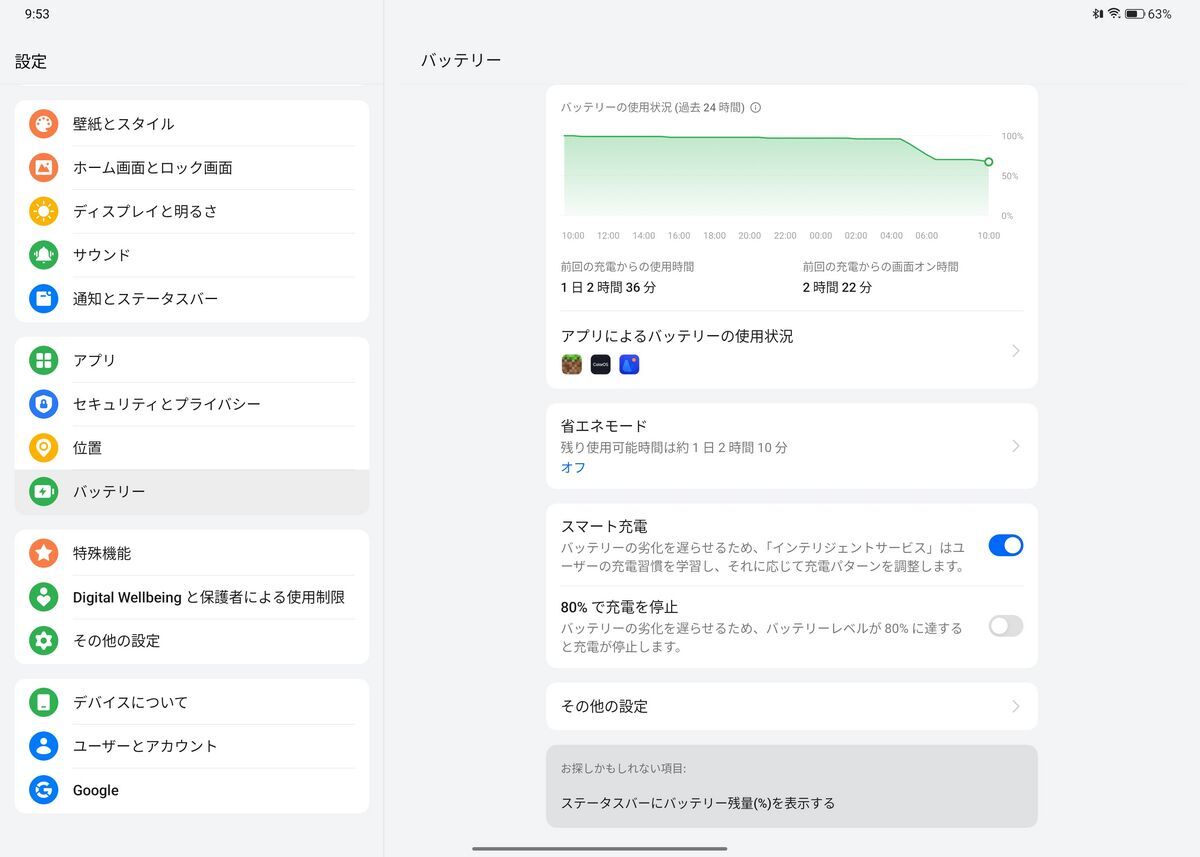Screen dimensions: 1200x857
Task: Tap the アプリ green grid icon
Action: [x=44, y=360]
